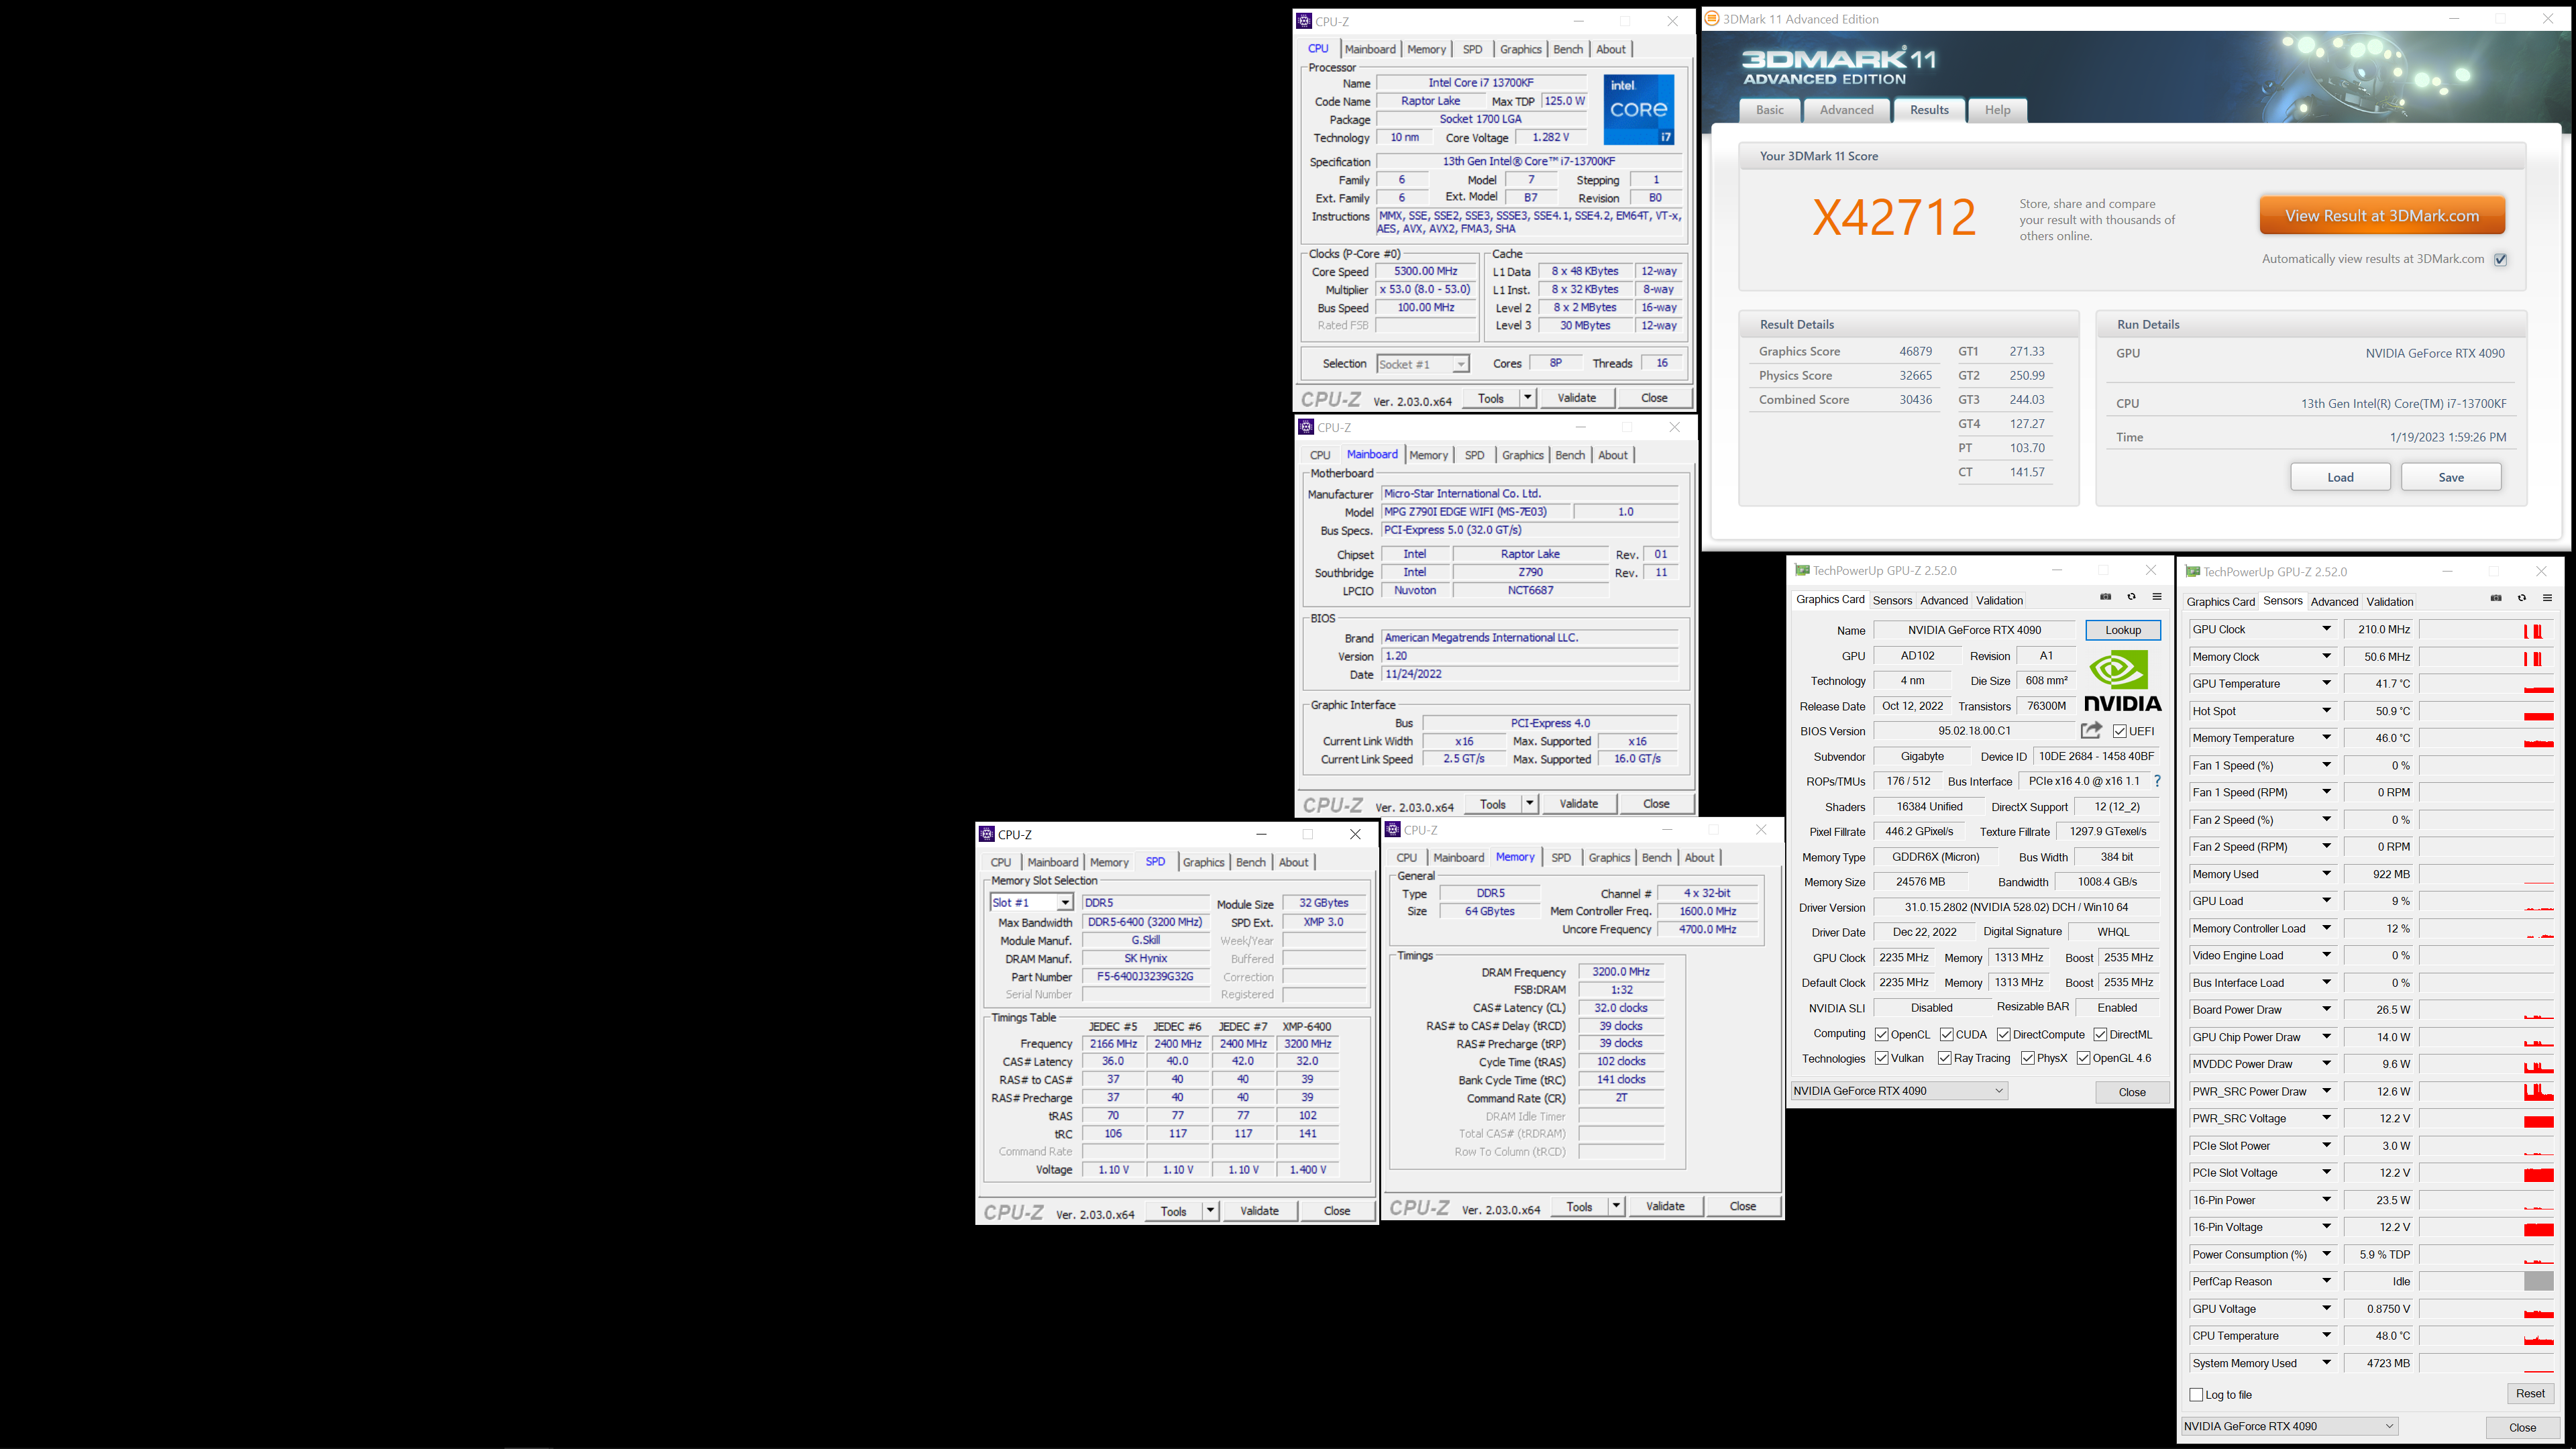
Task: Click the Load button in 3DMark Run Details
Action: (x=2340, y=477)
